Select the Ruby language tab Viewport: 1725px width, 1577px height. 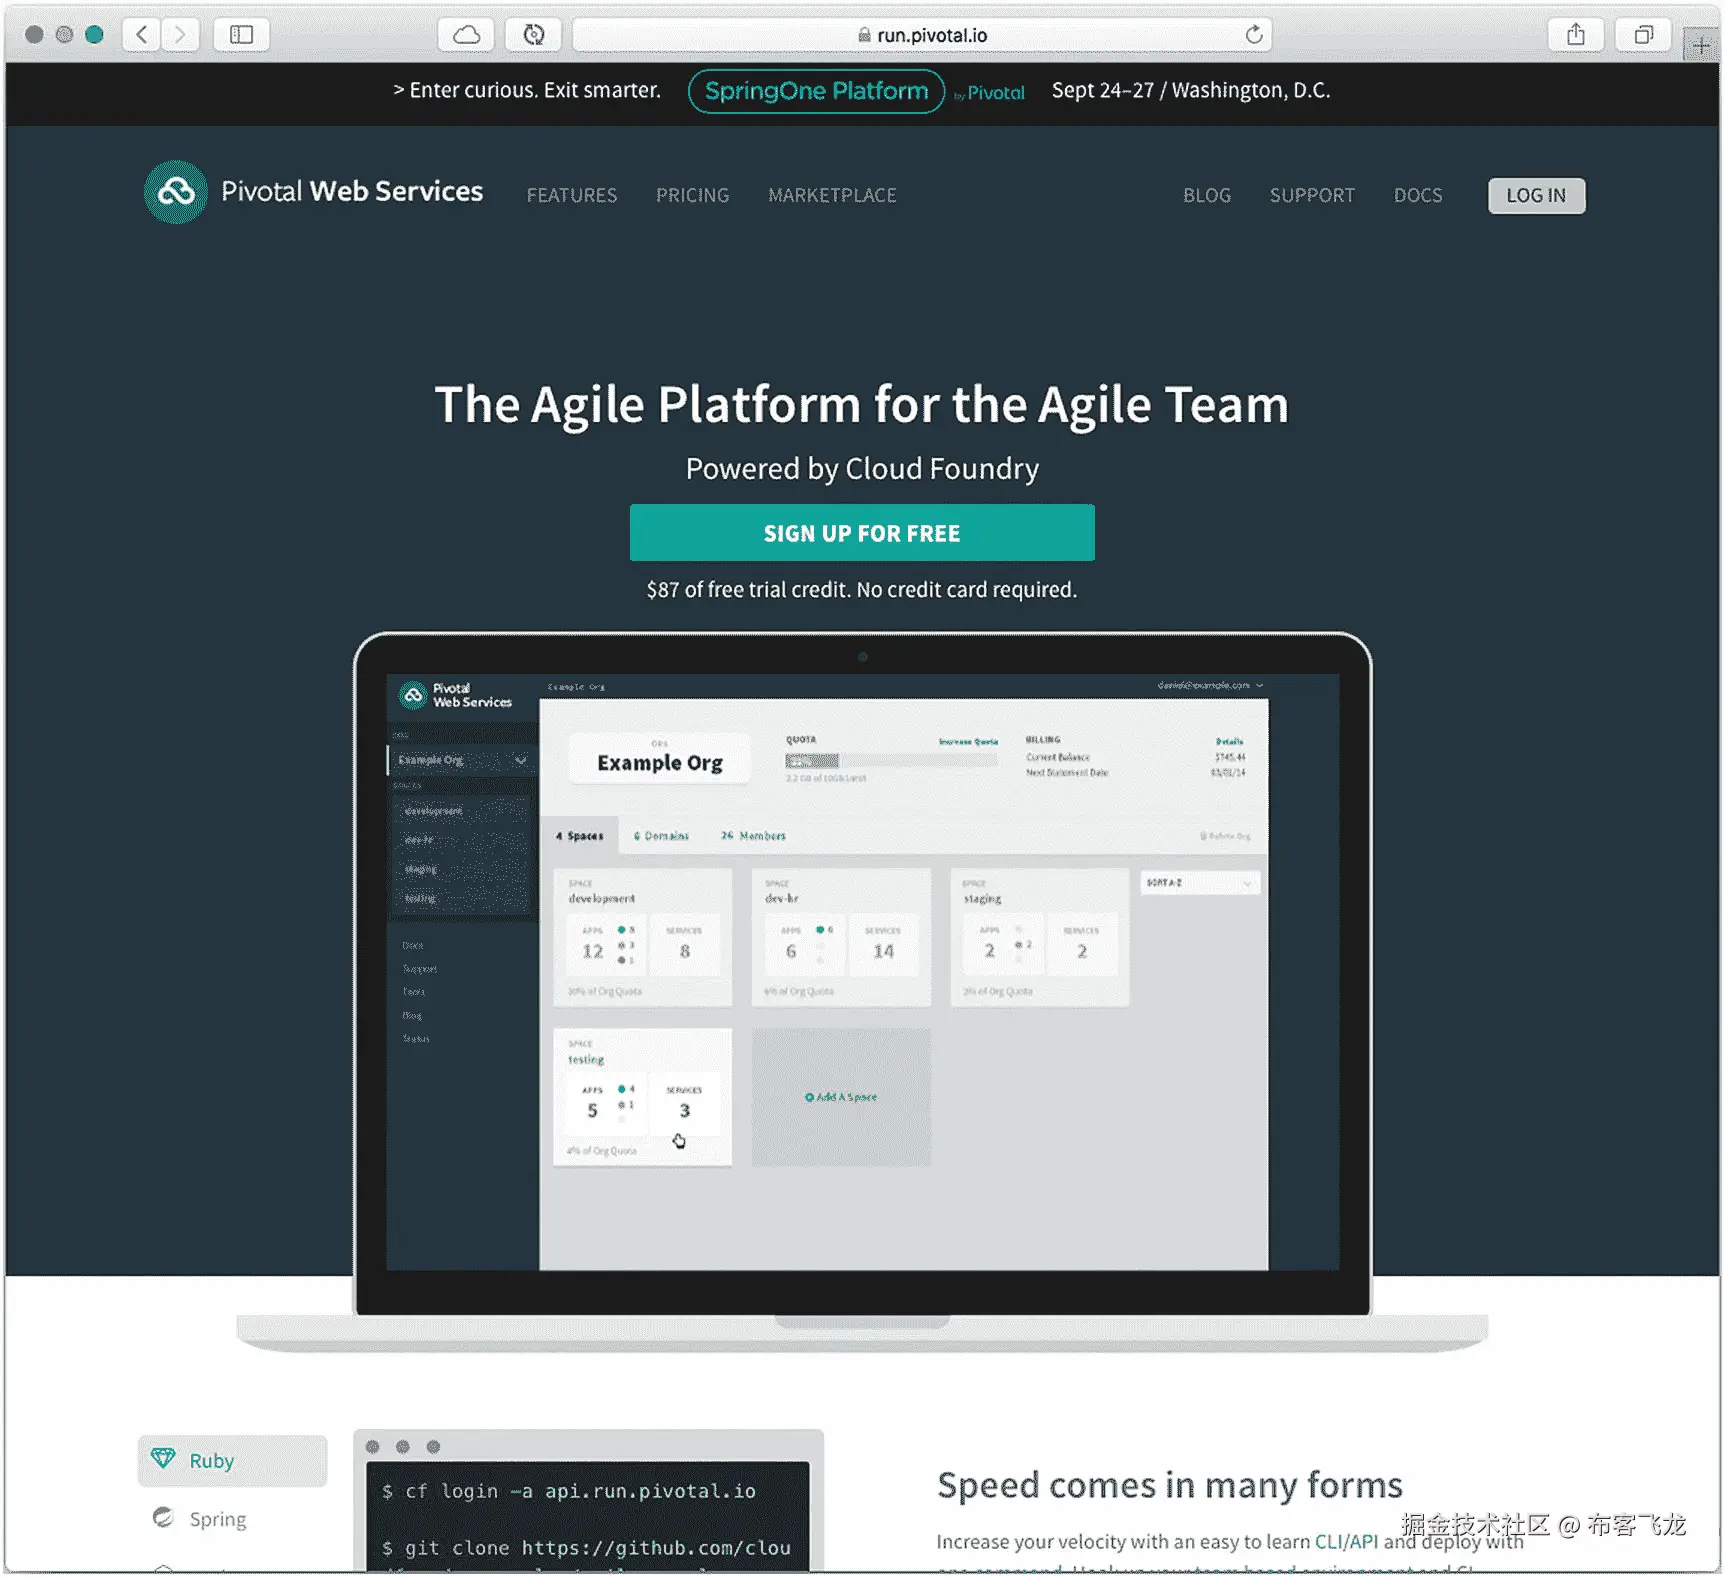pos(232,1460)
